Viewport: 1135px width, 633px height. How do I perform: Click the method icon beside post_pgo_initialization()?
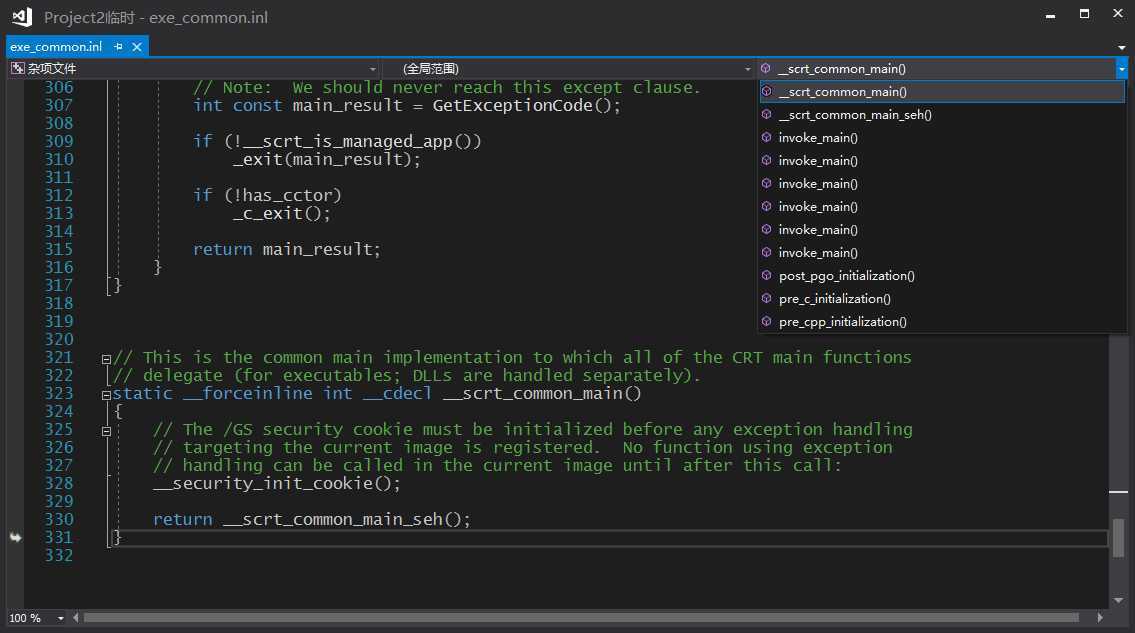767,275
